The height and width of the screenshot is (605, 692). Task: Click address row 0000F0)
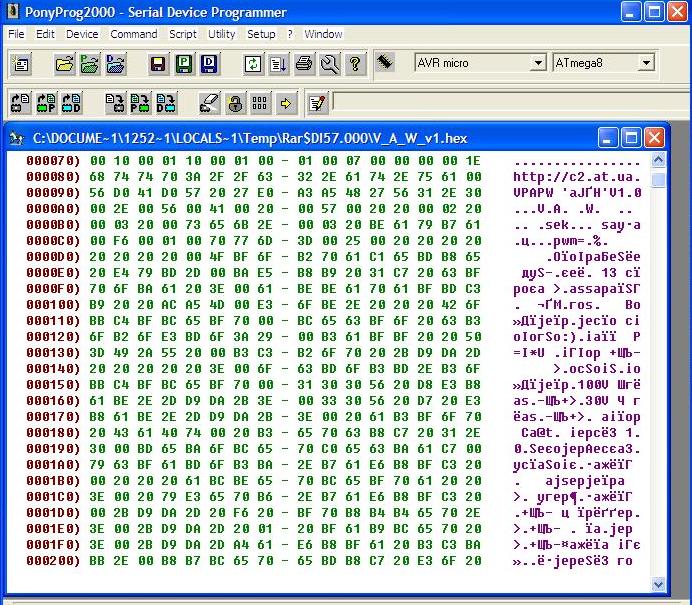point(53,289)
